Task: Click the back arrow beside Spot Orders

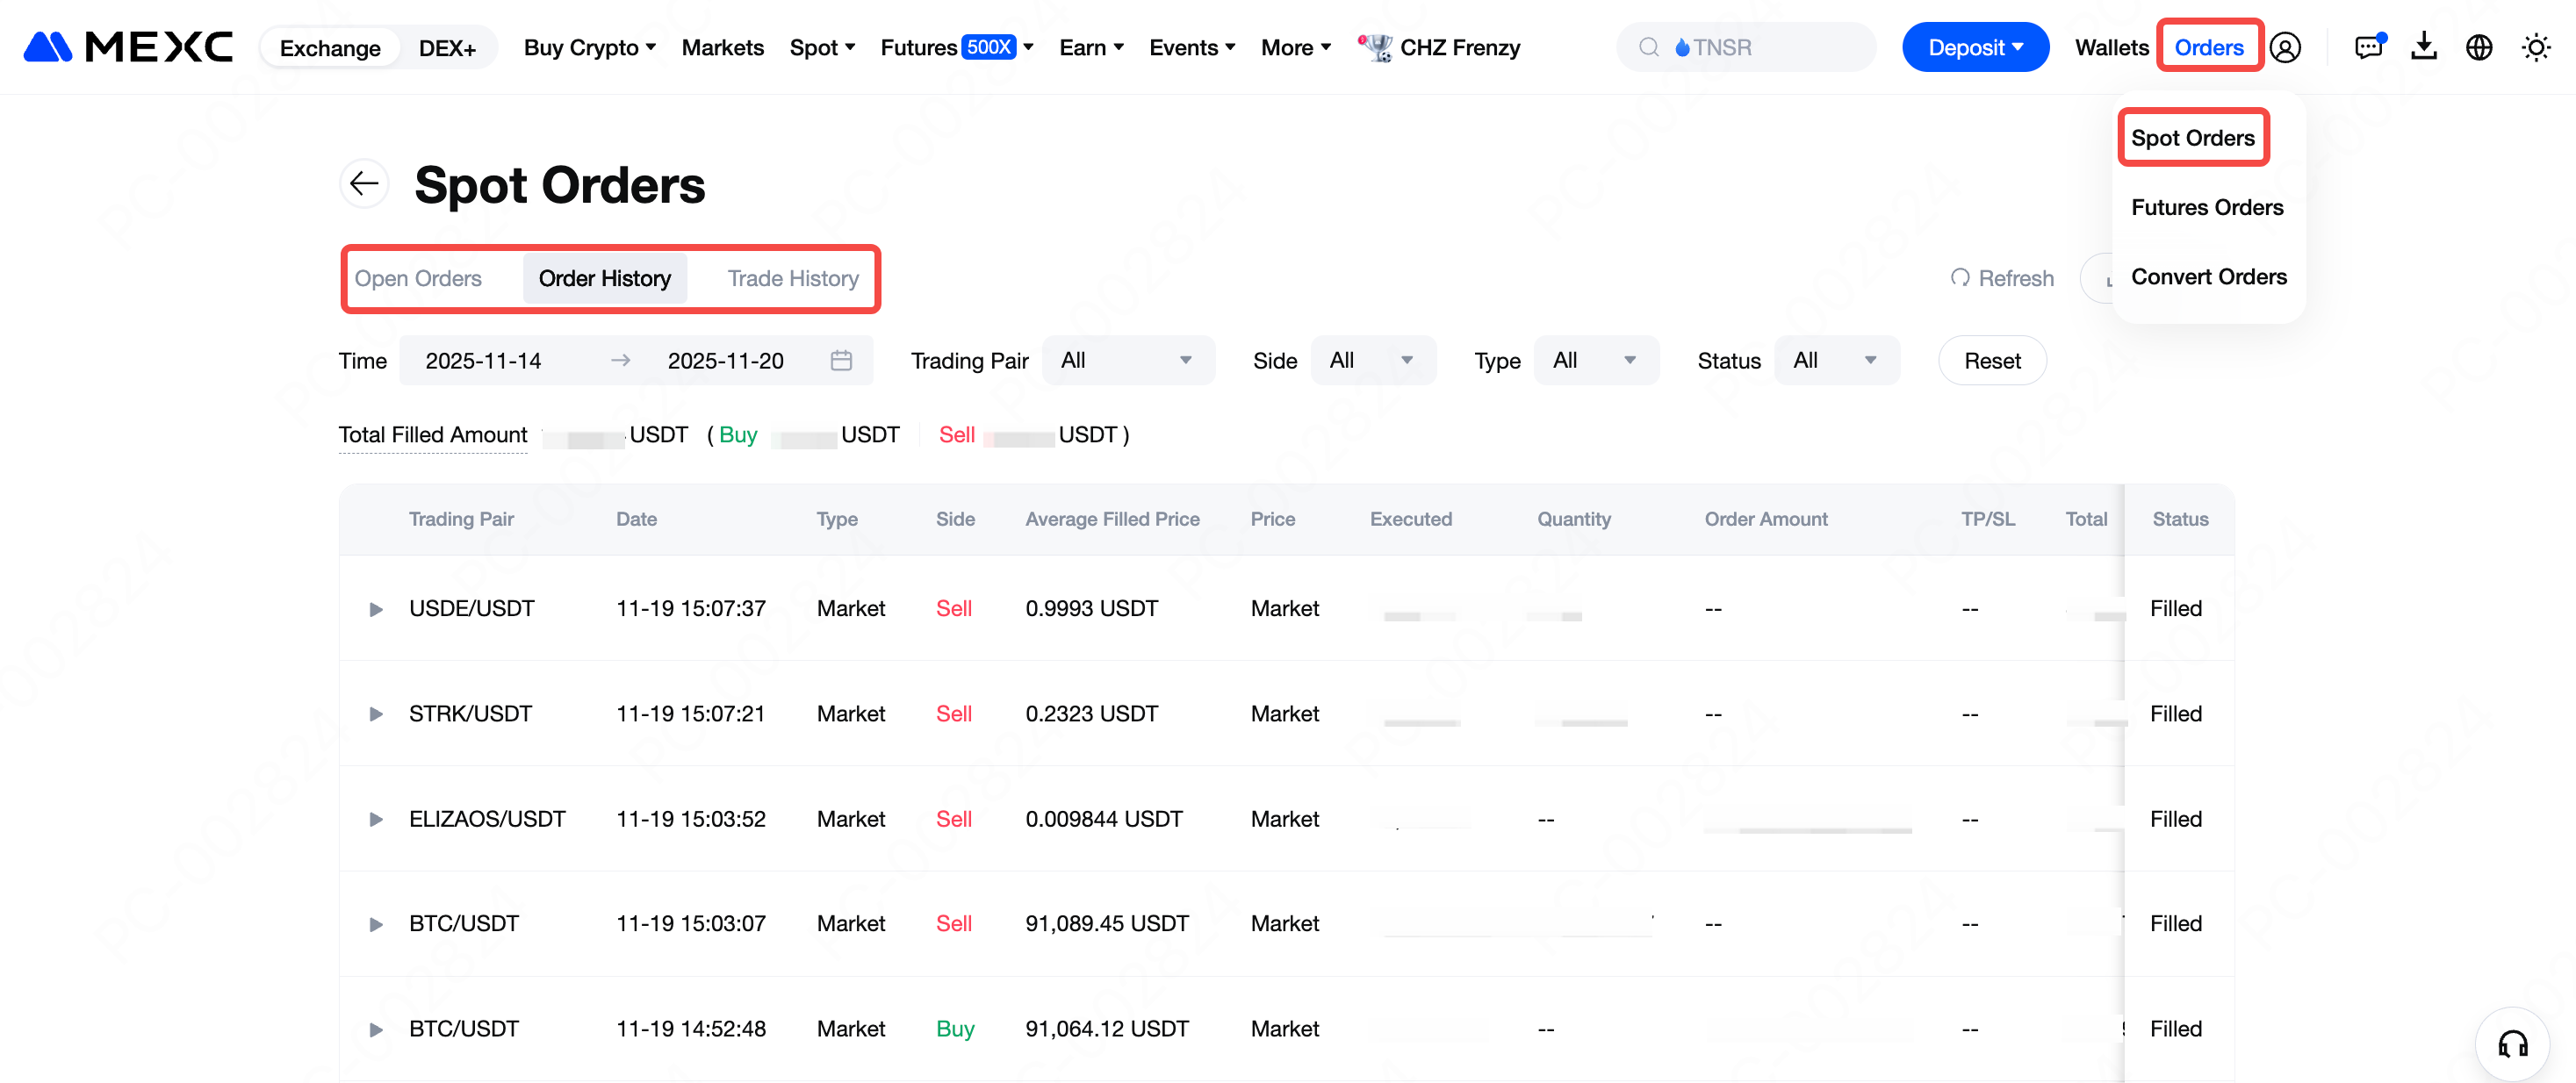Action: [x=364, y=184]
